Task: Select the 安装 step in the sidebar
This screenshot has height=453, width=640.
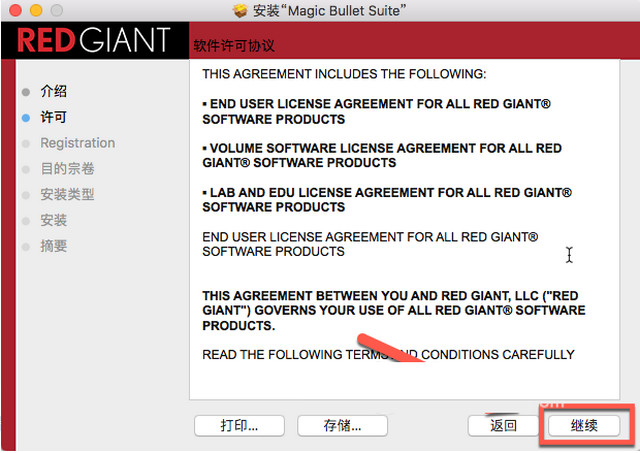Action: (x=53, y=220)
